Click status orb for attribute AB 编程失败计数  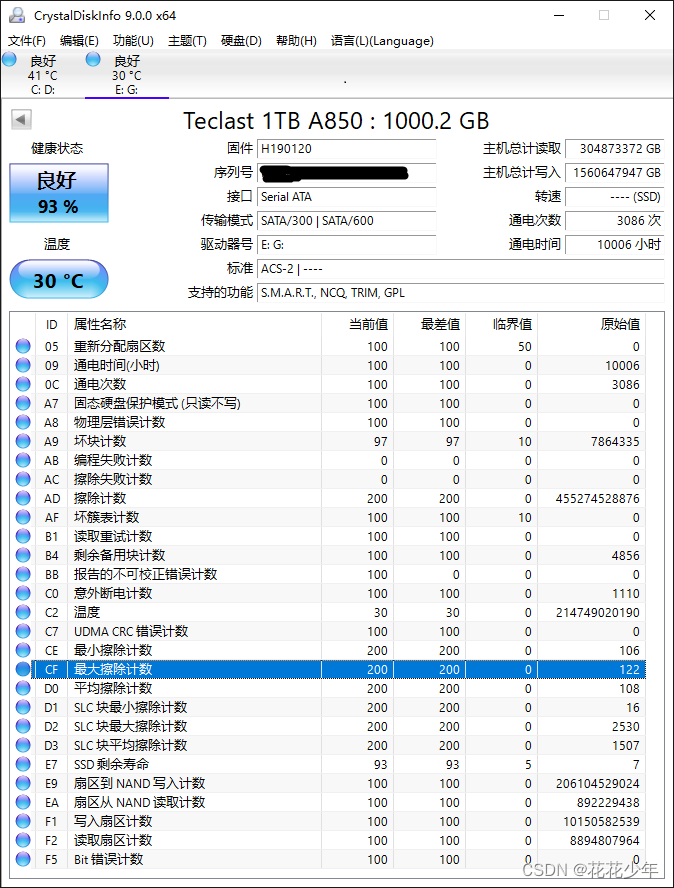pyautogui.click(x=23, y=460)
